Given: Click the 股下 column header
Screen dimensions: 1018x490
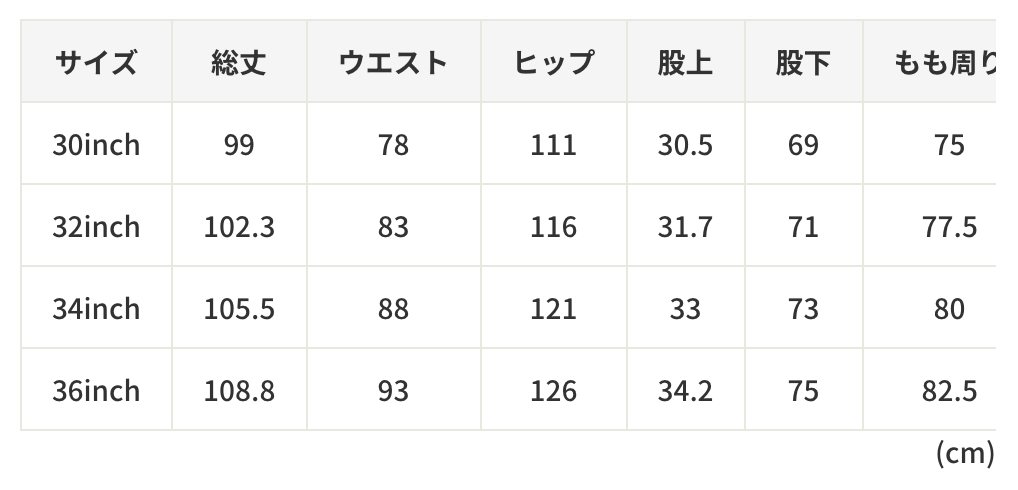Looking at the screenshot, I should pyautogui.click(x=803, y=63).
